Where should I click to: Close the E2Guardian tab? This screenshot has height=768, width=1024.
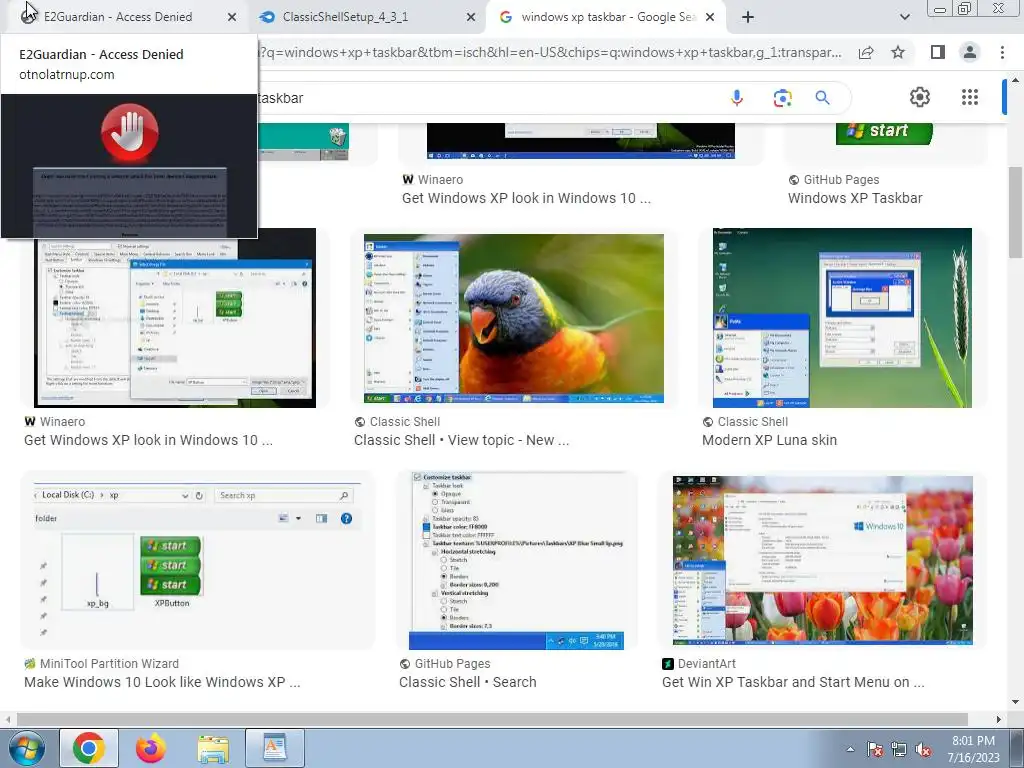point(232,18)
